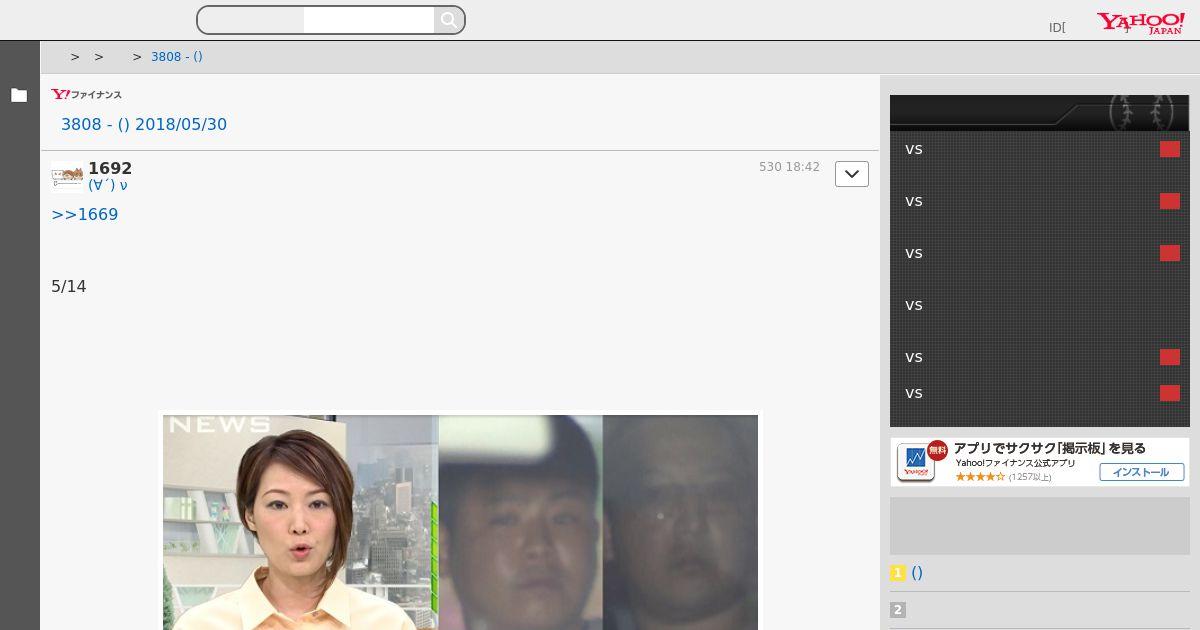Click the magnifier search icon

pos(449,20)
